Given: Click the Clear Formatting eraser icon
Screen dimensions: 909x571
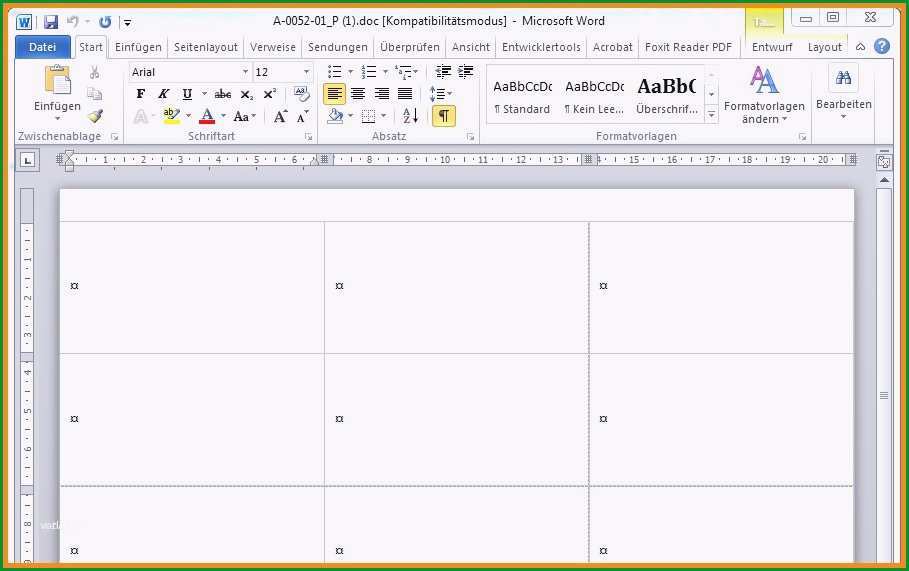Looking at the screenshot, I should click(301, 93).
